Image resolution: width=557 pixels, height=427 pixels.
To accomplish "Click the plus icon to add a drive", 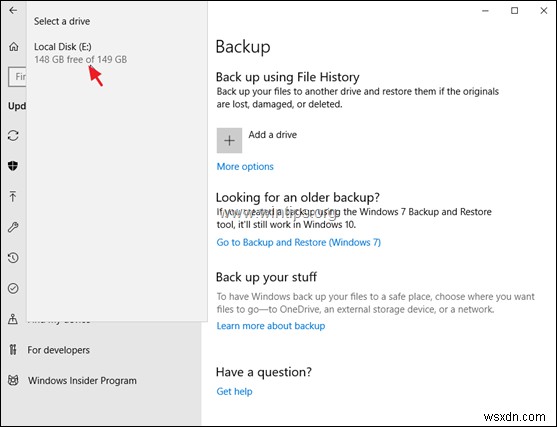I will 229,140.
